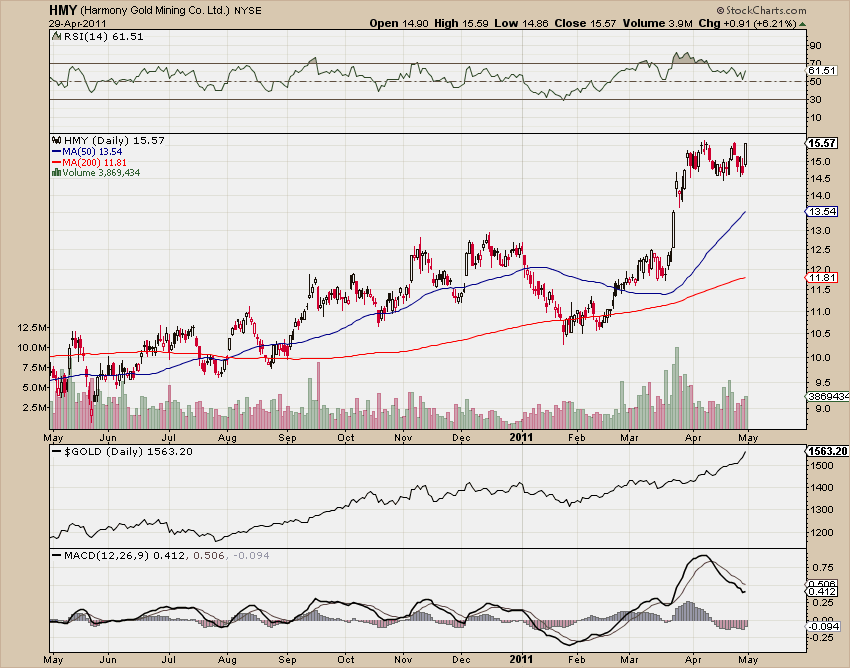Click the -0.094 histogram value in MACD legend
Screen dimensions: 850x668
(250, 556)
